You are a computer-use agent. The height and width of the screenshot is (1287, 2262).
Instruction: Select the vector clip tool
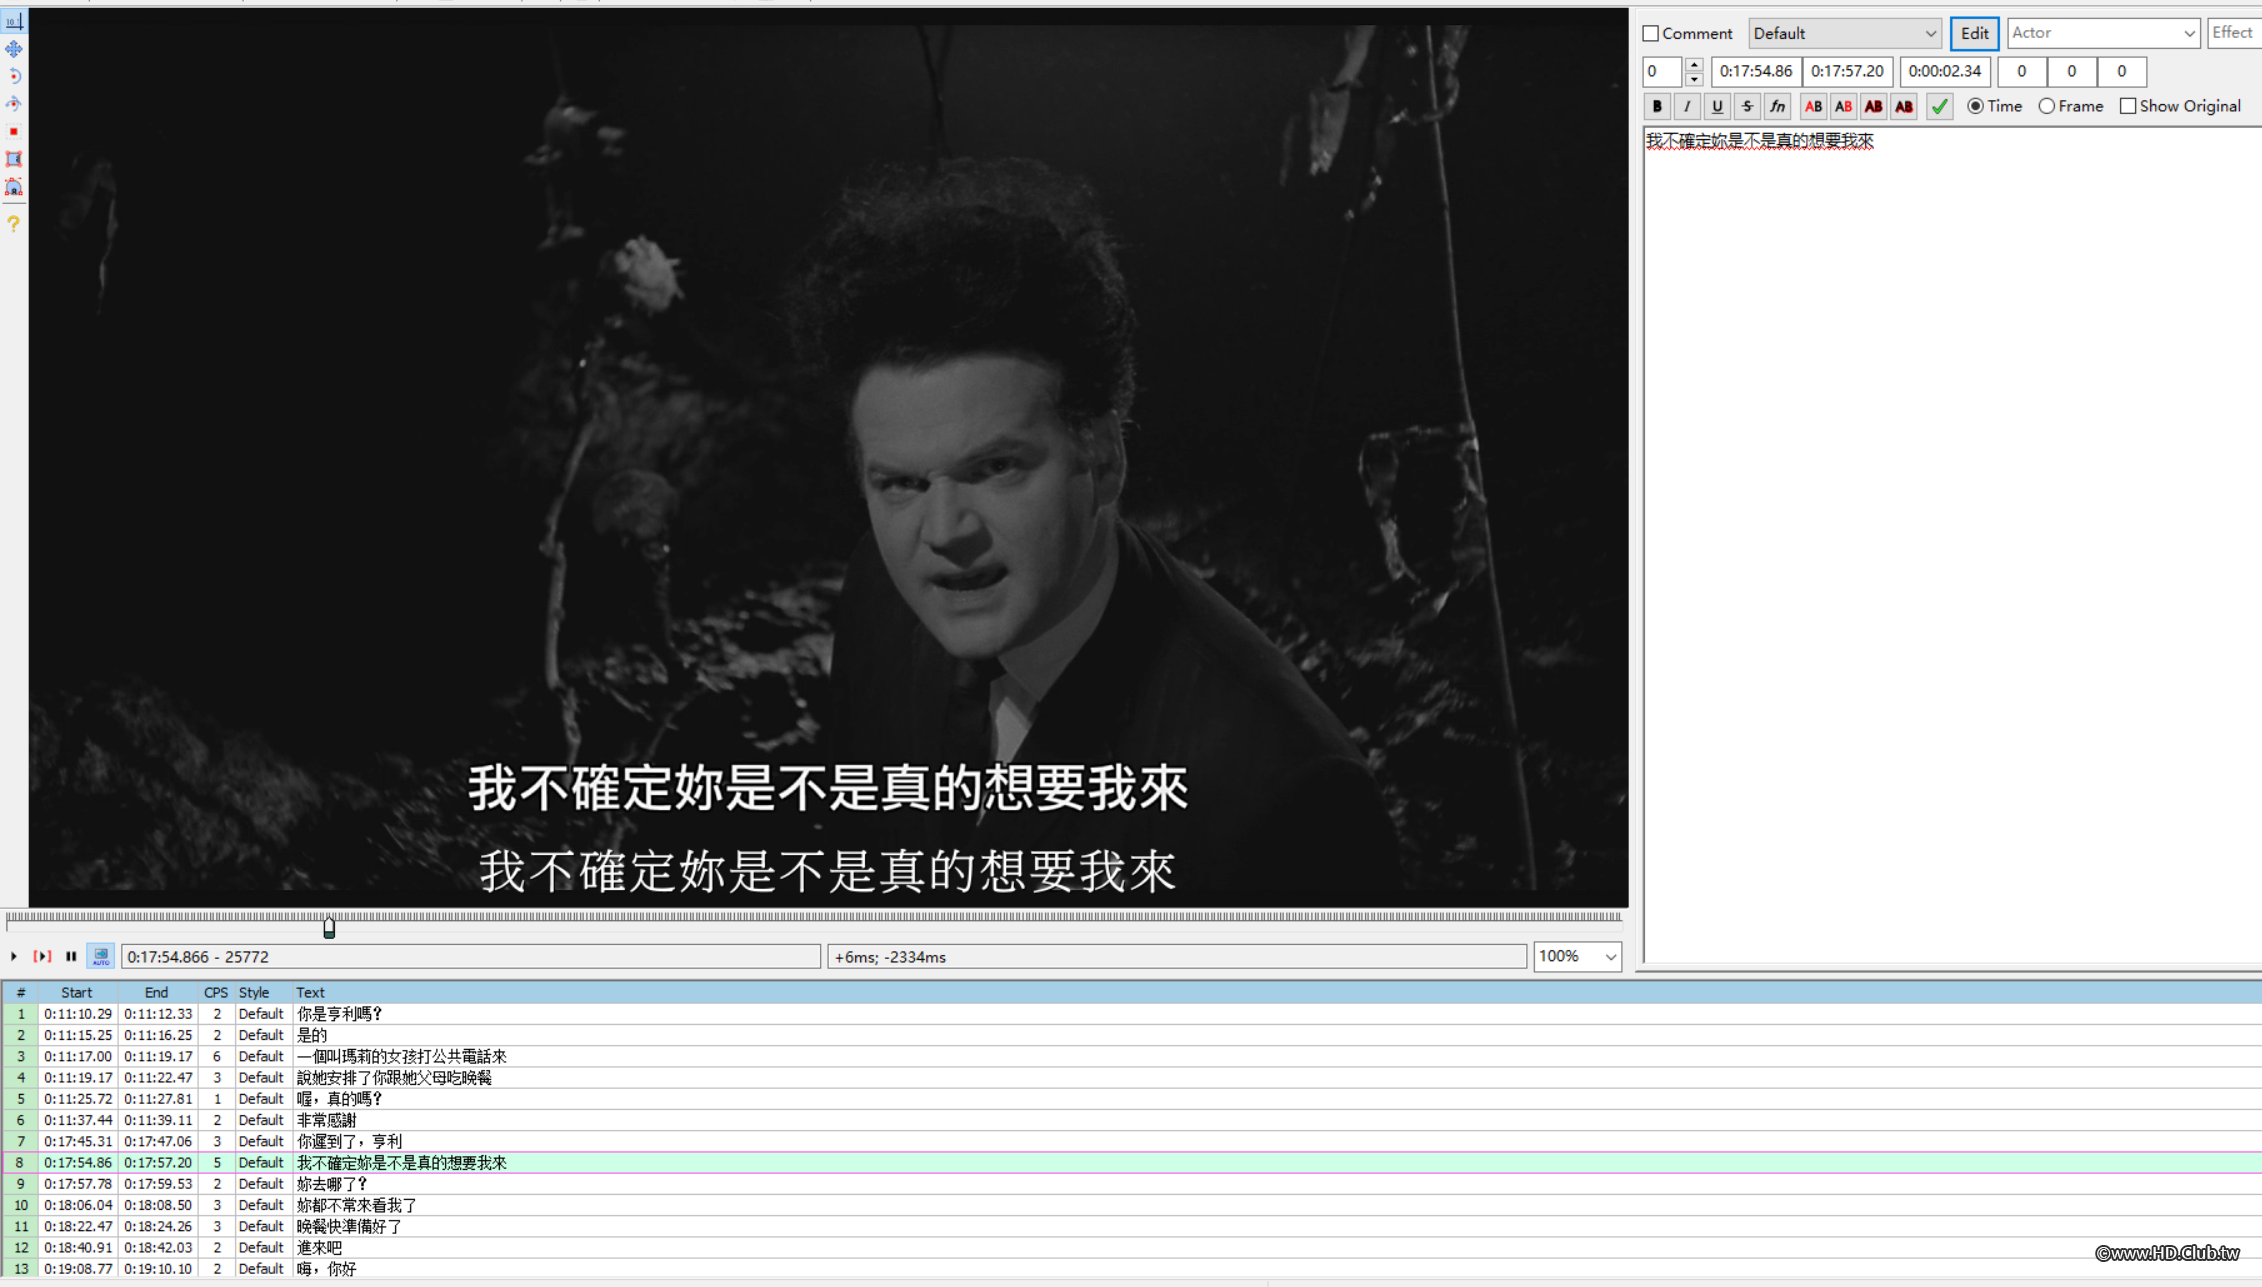coord(14,187)
